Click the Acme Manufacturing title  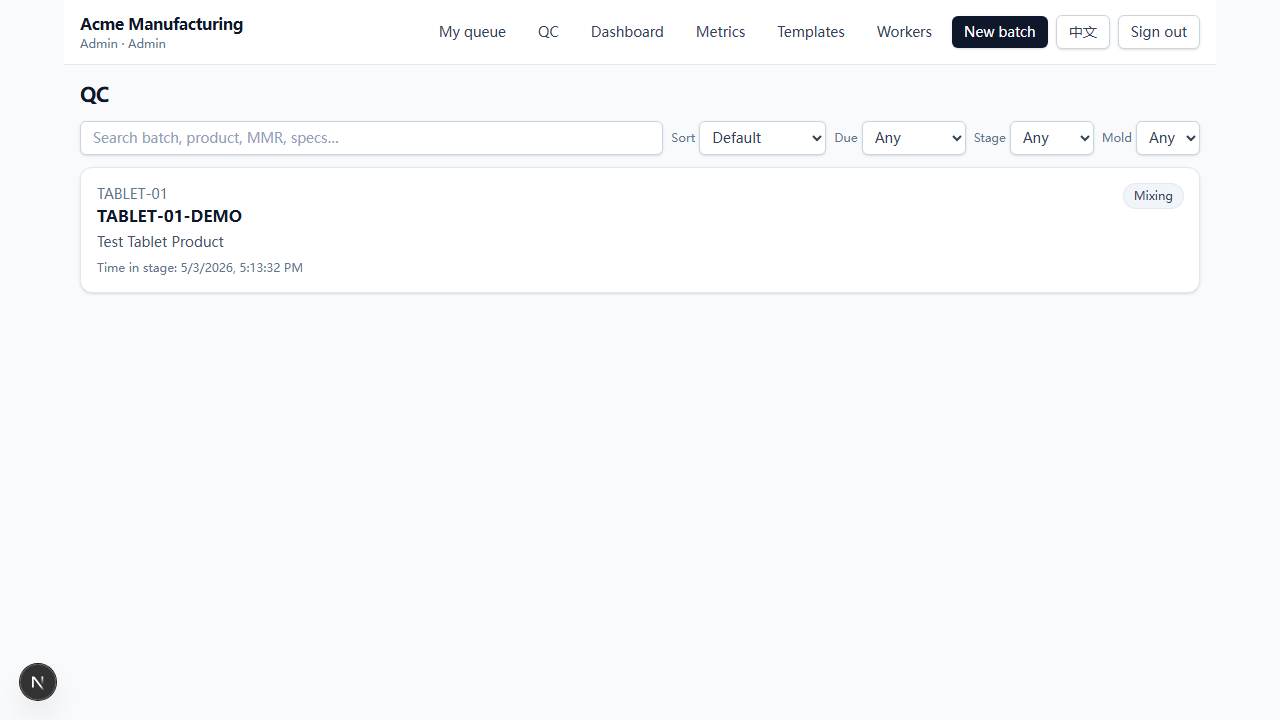[161, 24]
